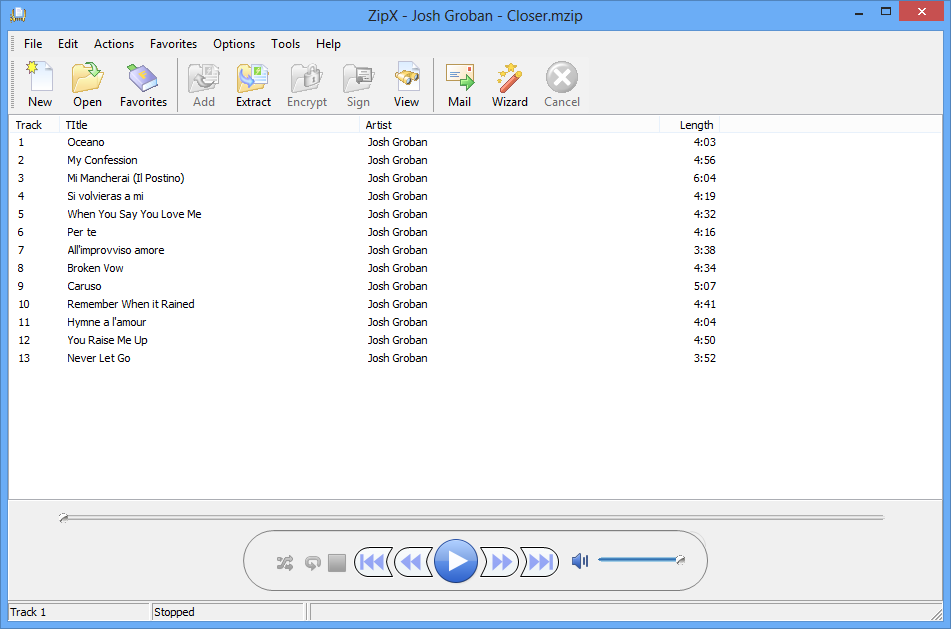951x629 pixels.
Task: Click Josh Groban artist in track 13 row
Action: coord(397,358)
